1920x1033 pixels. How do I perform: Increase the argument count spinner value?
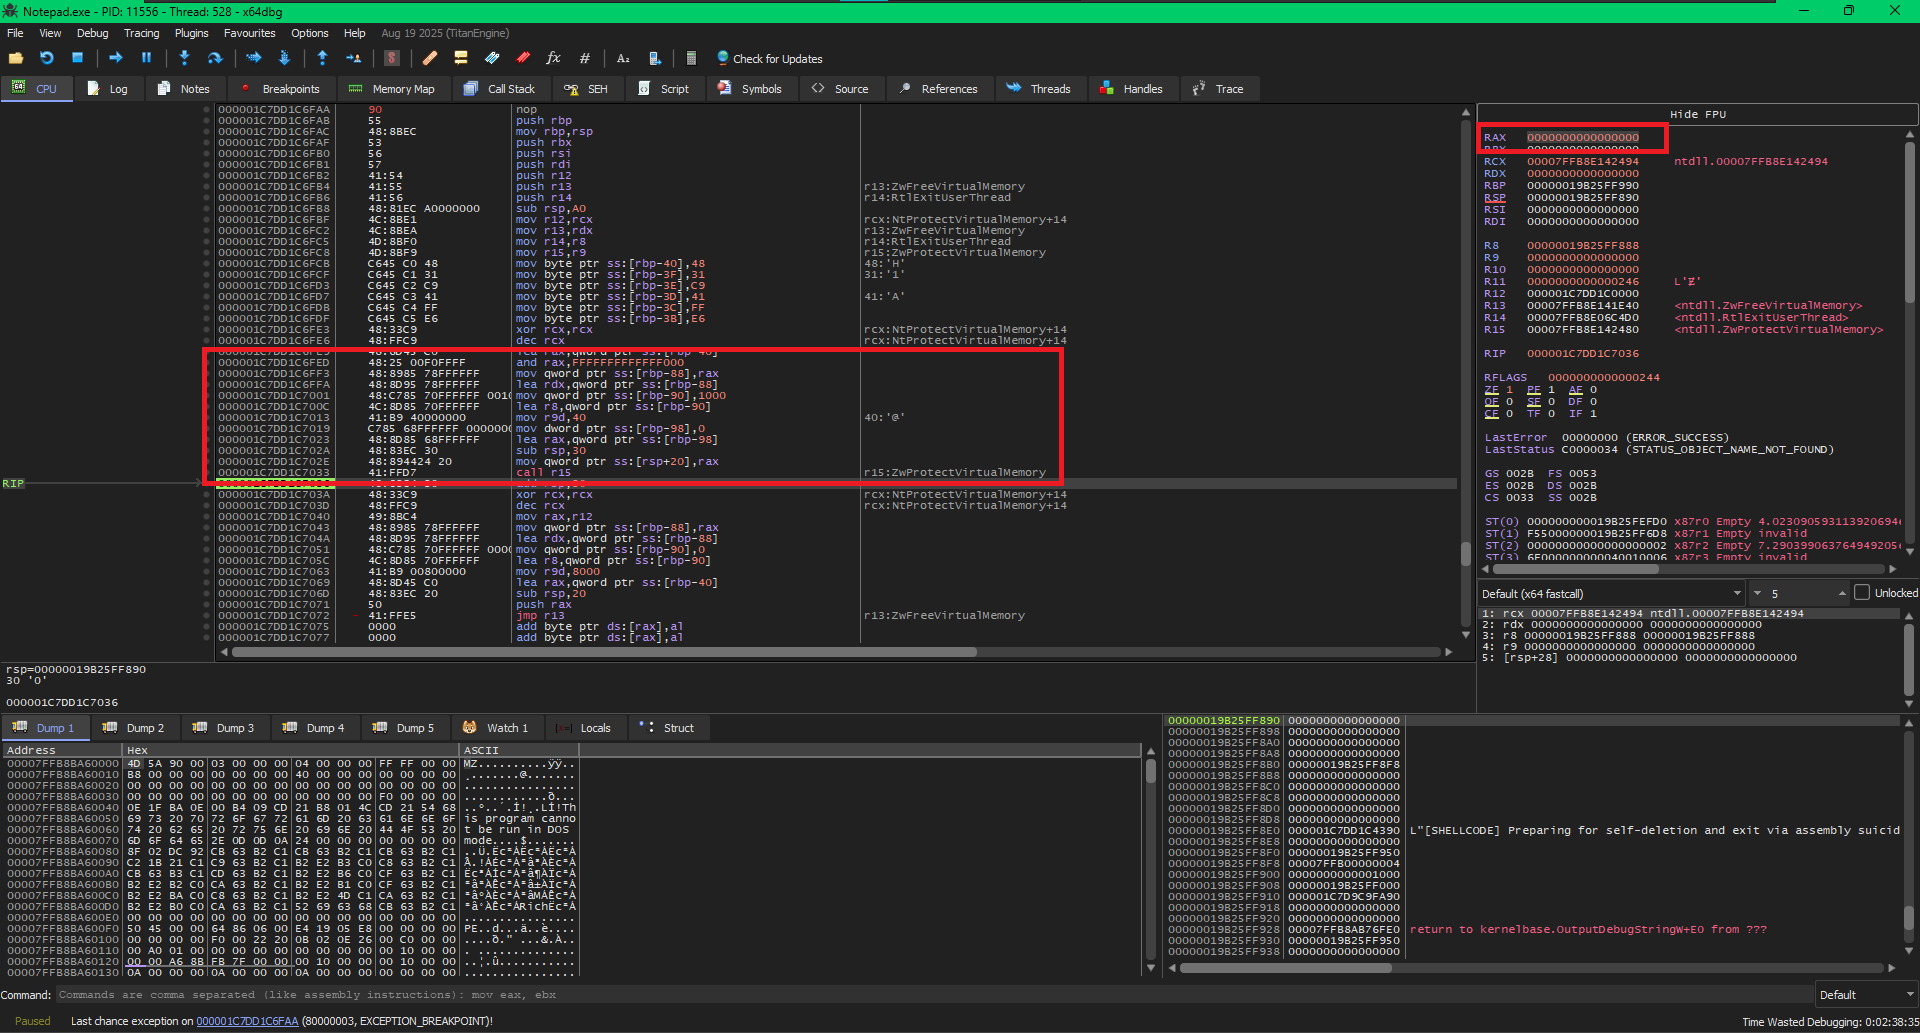1841,591
